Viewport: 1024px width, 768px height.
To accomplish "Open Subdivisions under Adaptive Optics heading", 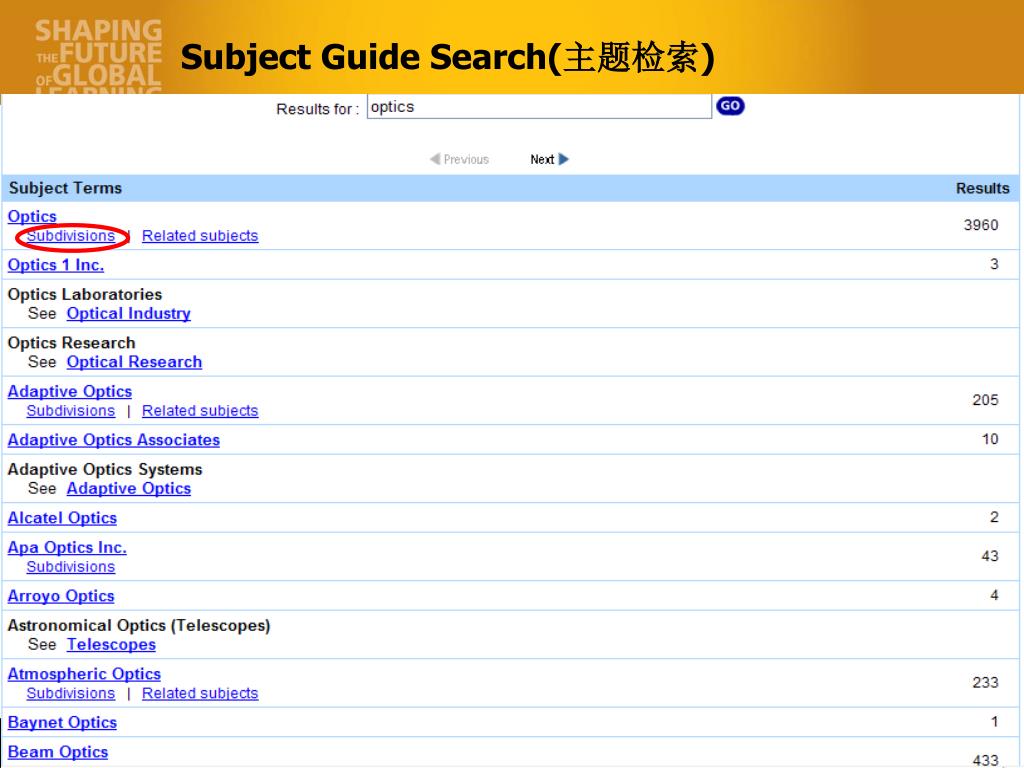I will pyautogui.click(x=71, y=411).
